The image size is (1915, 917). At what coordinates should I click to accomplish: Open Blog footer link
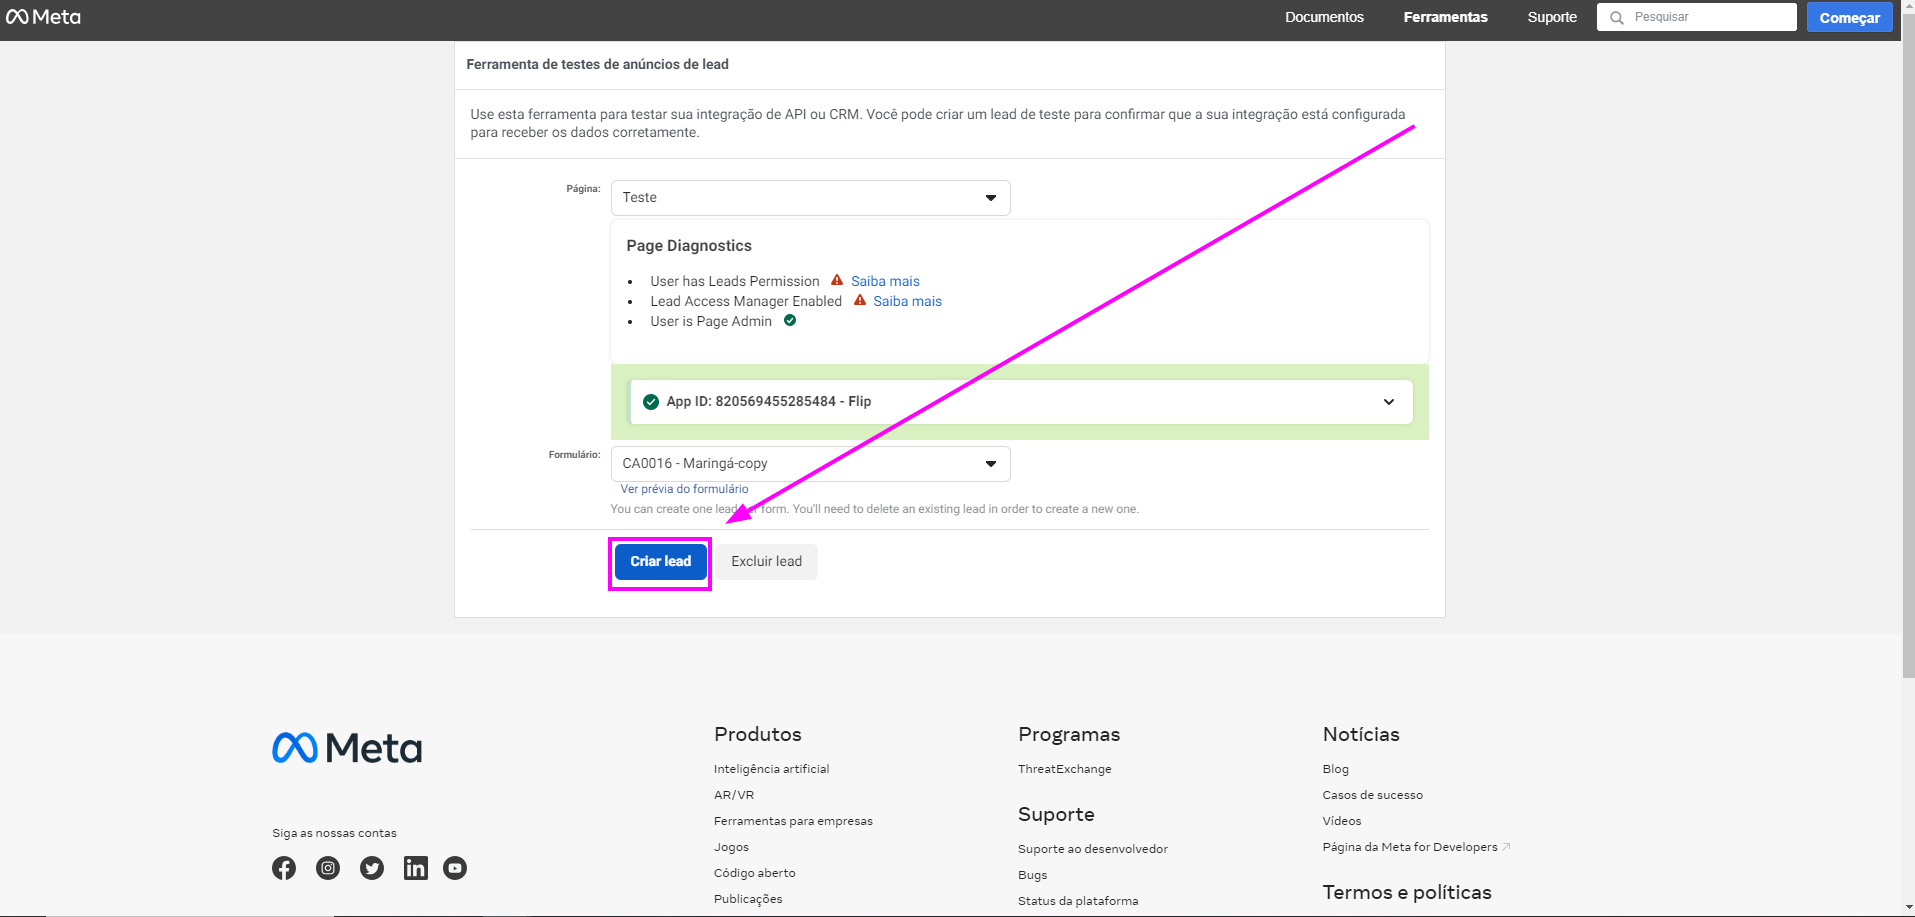(x=1335, y=769)
